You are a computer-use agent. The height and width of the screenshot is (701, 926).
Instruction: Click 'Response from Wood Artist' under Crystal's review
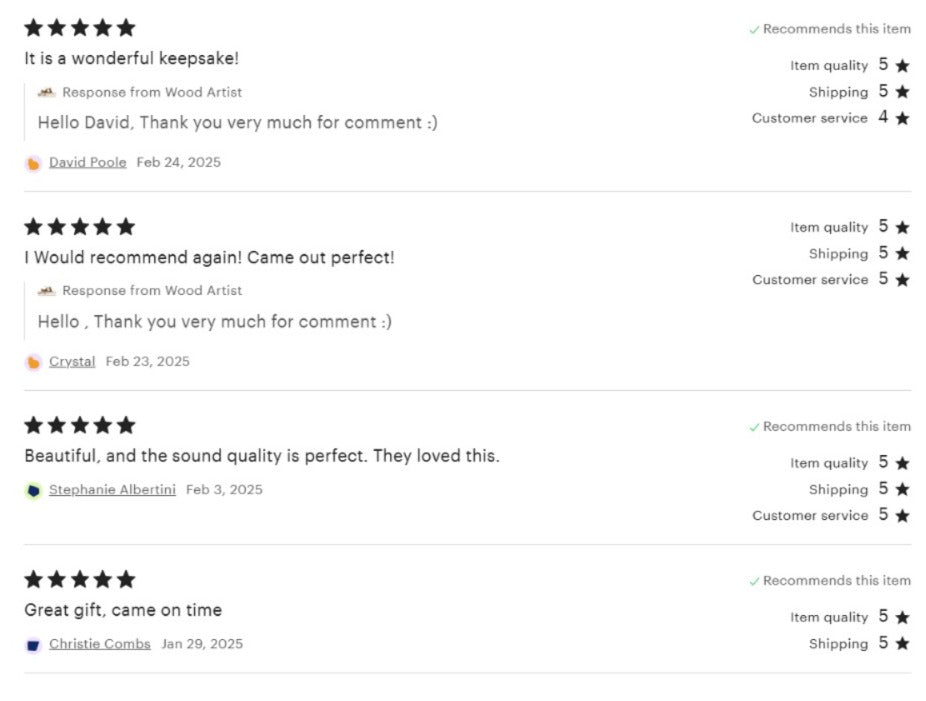click(152, 291)
